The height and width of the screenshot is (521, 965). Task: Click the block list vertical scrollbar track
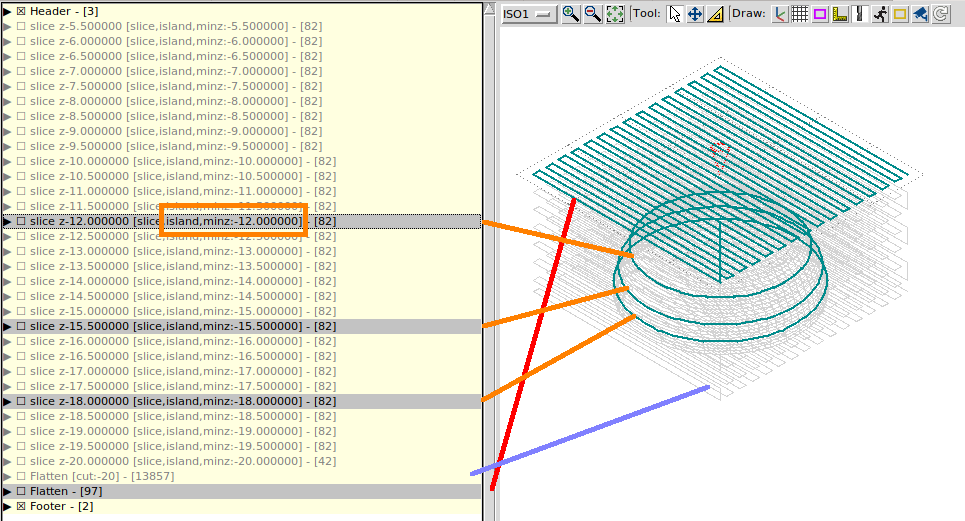pyautogui.click(x=490, y=268)
